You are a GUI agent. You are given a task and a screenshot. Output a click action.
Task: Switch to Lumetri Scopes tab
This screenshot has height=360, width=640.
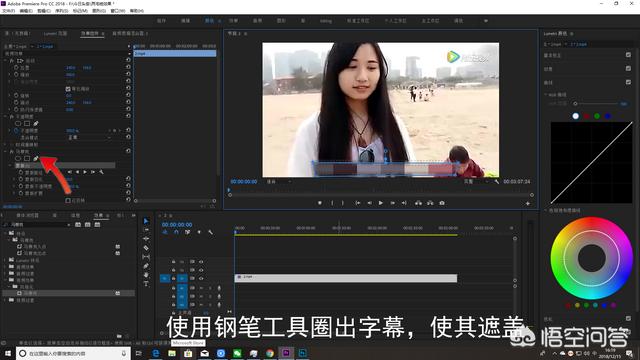[x=55, y=33]
